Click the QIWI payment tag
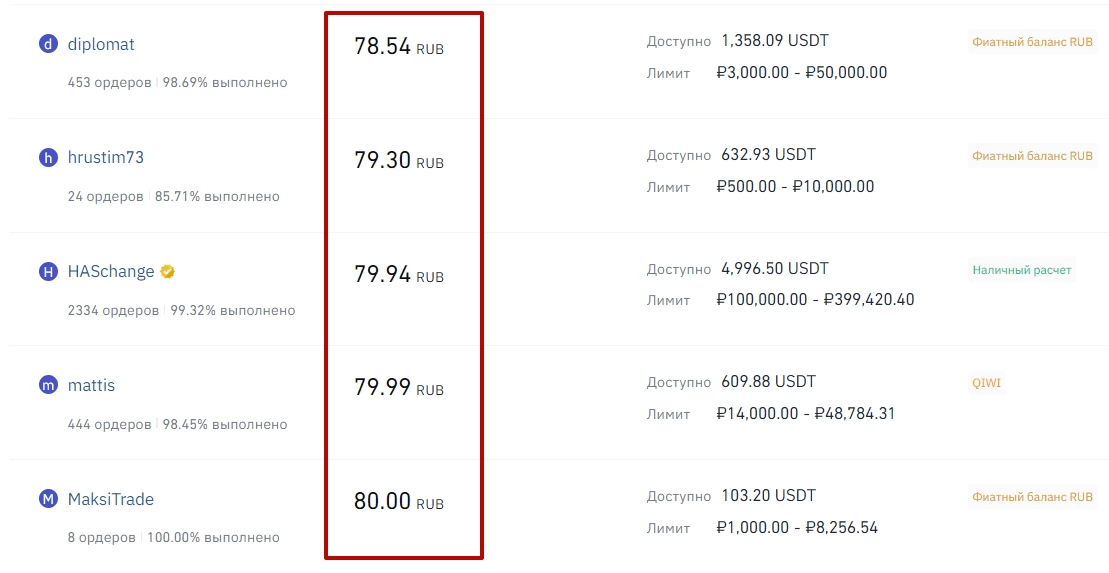 [x=986, y=383]
